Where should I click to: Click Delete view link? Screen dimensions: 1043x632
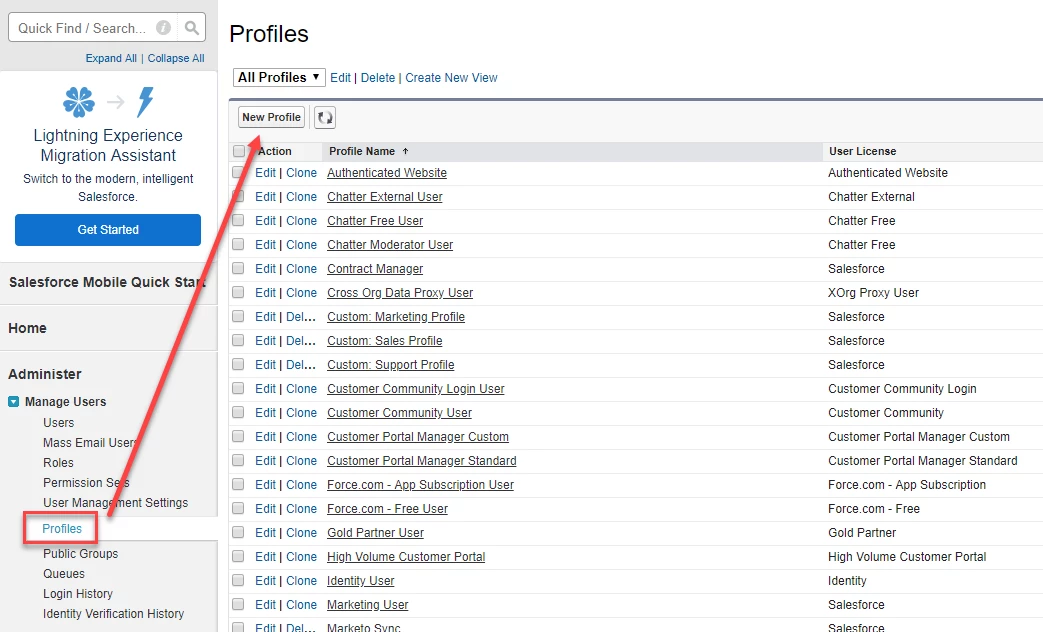click(x=378, y=78)
